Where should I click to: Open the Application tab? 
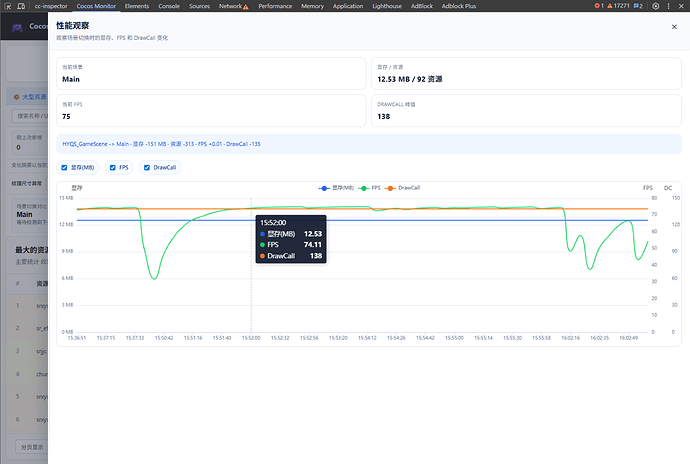348,6
